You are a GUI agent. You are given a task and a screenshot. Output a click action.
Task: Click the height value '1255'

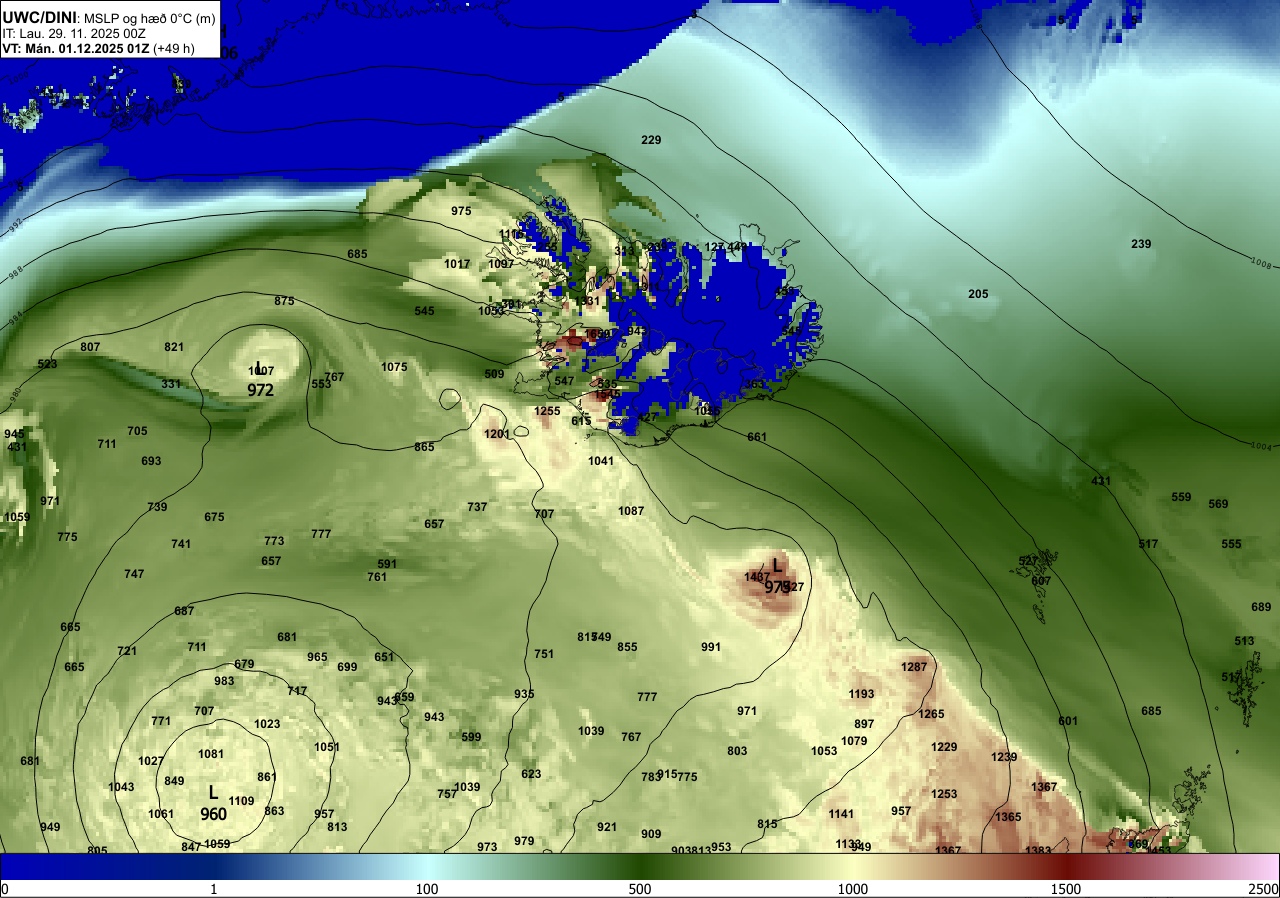[x=547, y=411]
